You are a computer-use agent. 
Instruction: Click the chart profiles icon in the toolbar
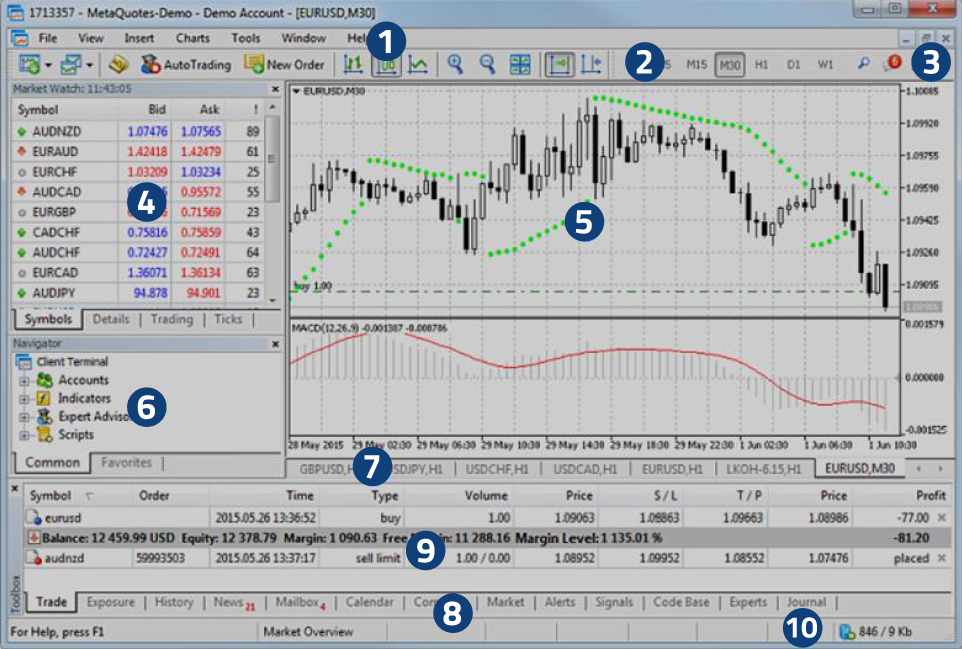pyautogui.click(x=71, y=64)
